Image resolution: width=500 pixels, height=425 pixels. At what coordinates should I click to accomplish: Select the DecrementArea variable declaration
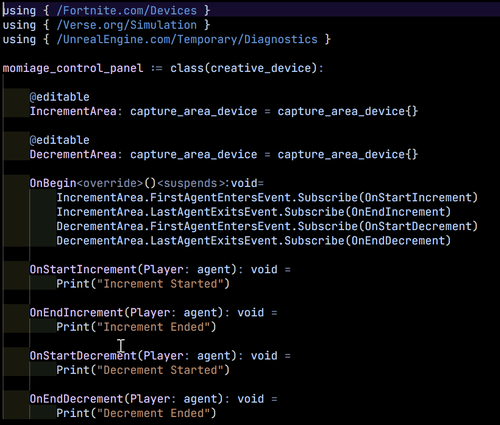click(224, 154)
